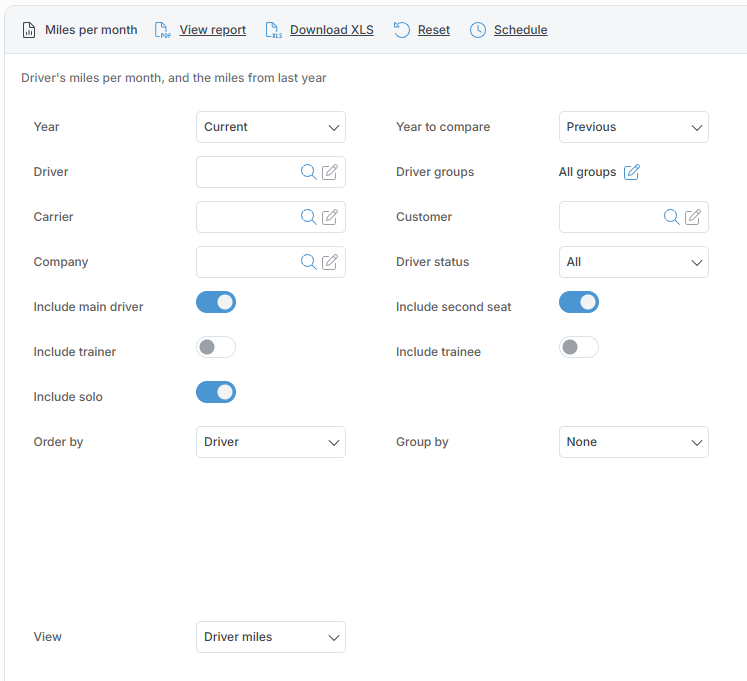Turn off Include solo switch

point(216,392)
